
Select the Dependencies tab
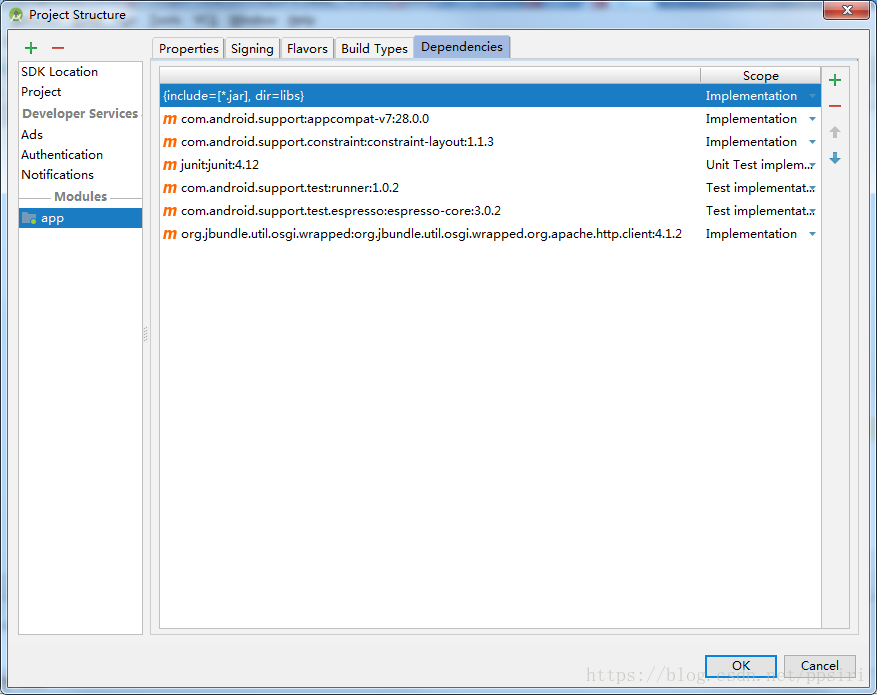click(x=461, y=47)
